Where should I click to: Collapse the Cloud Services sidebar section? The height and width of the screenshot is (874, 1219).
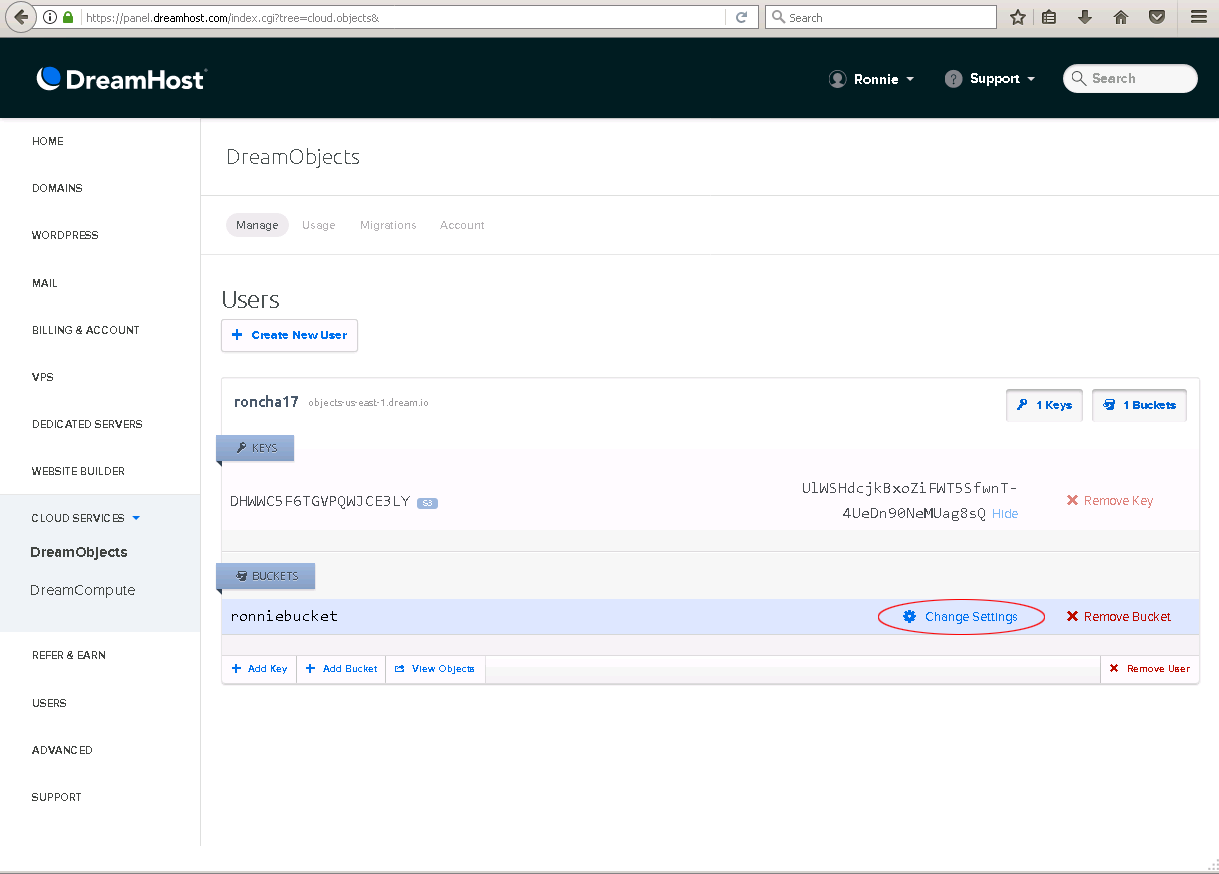tap(86, 518)
